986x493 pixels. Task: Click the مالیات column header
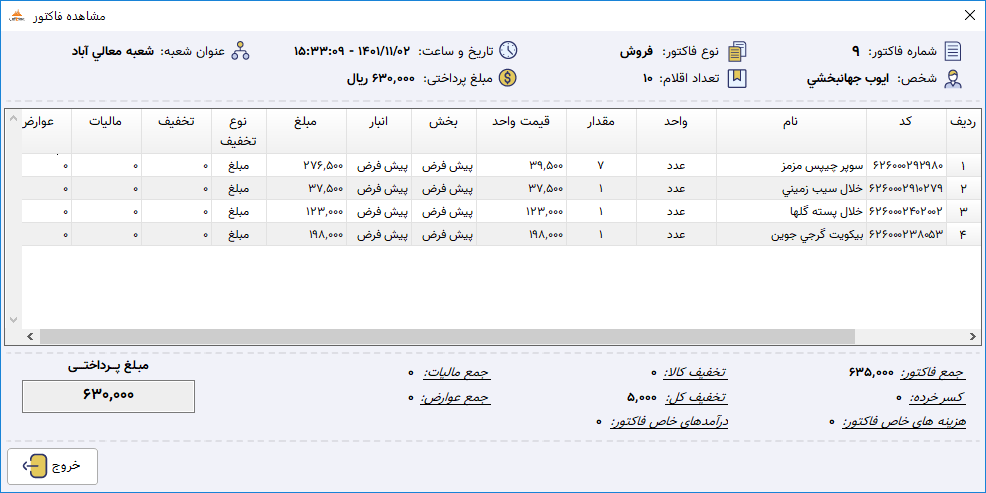[x=106, y=131]
